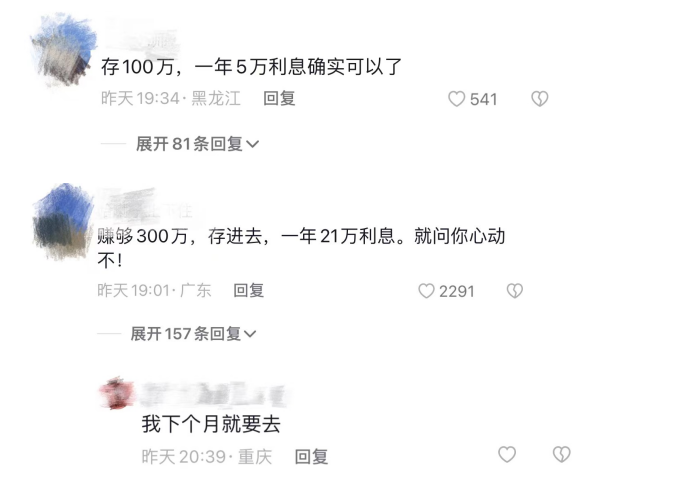674x501 pixels.
Task: Dislike the 存100万 comment via broken heart
Action: 539,99
